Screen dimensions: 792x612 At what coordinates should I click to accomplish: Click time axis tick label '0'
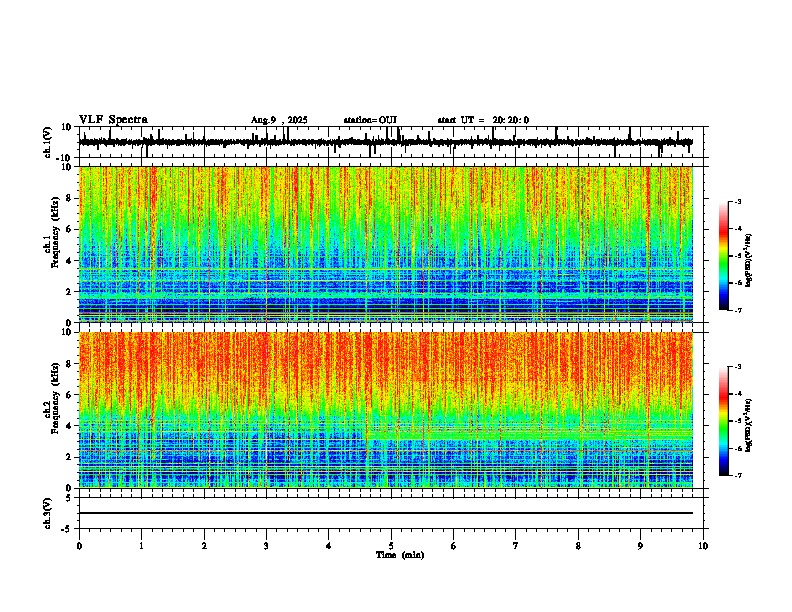pos(79,546)
